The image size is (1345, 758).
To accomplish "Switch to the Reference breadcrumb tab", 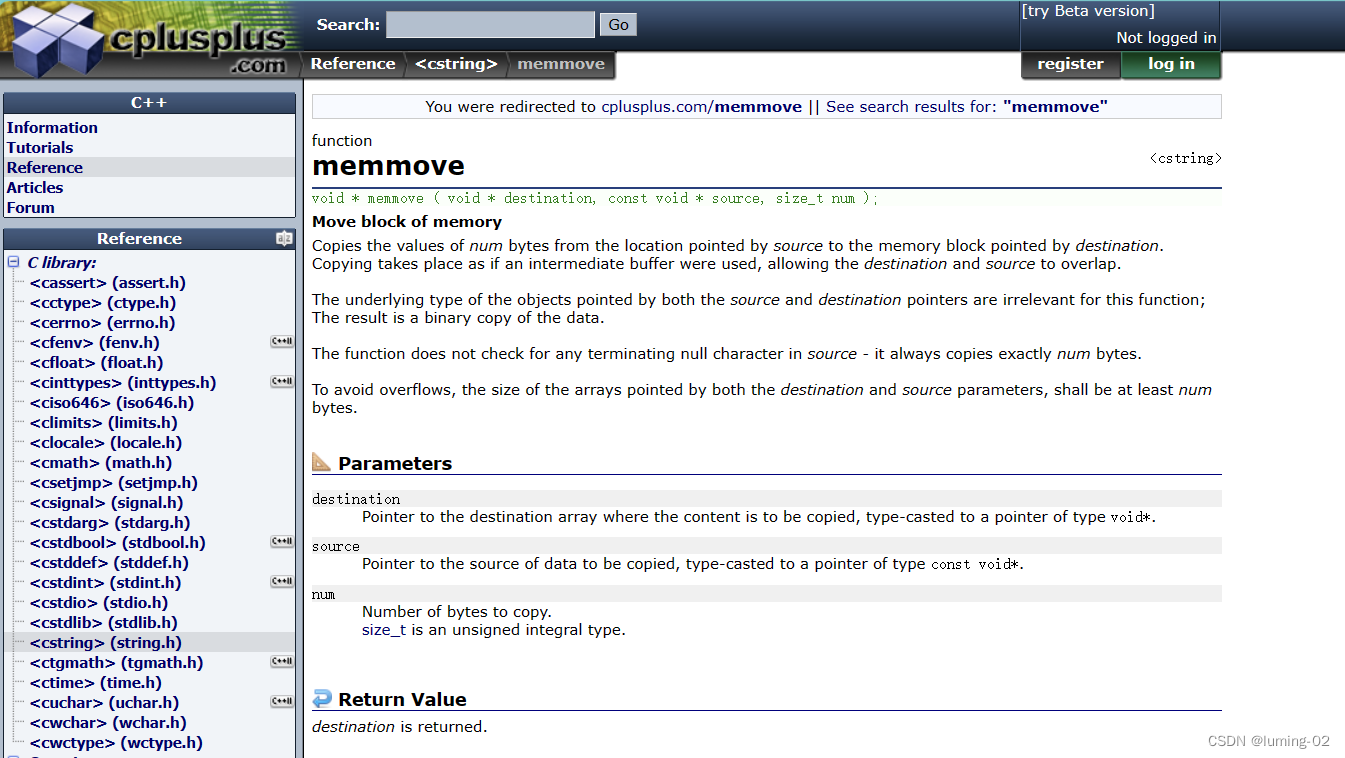I will (x=352, y=63).
